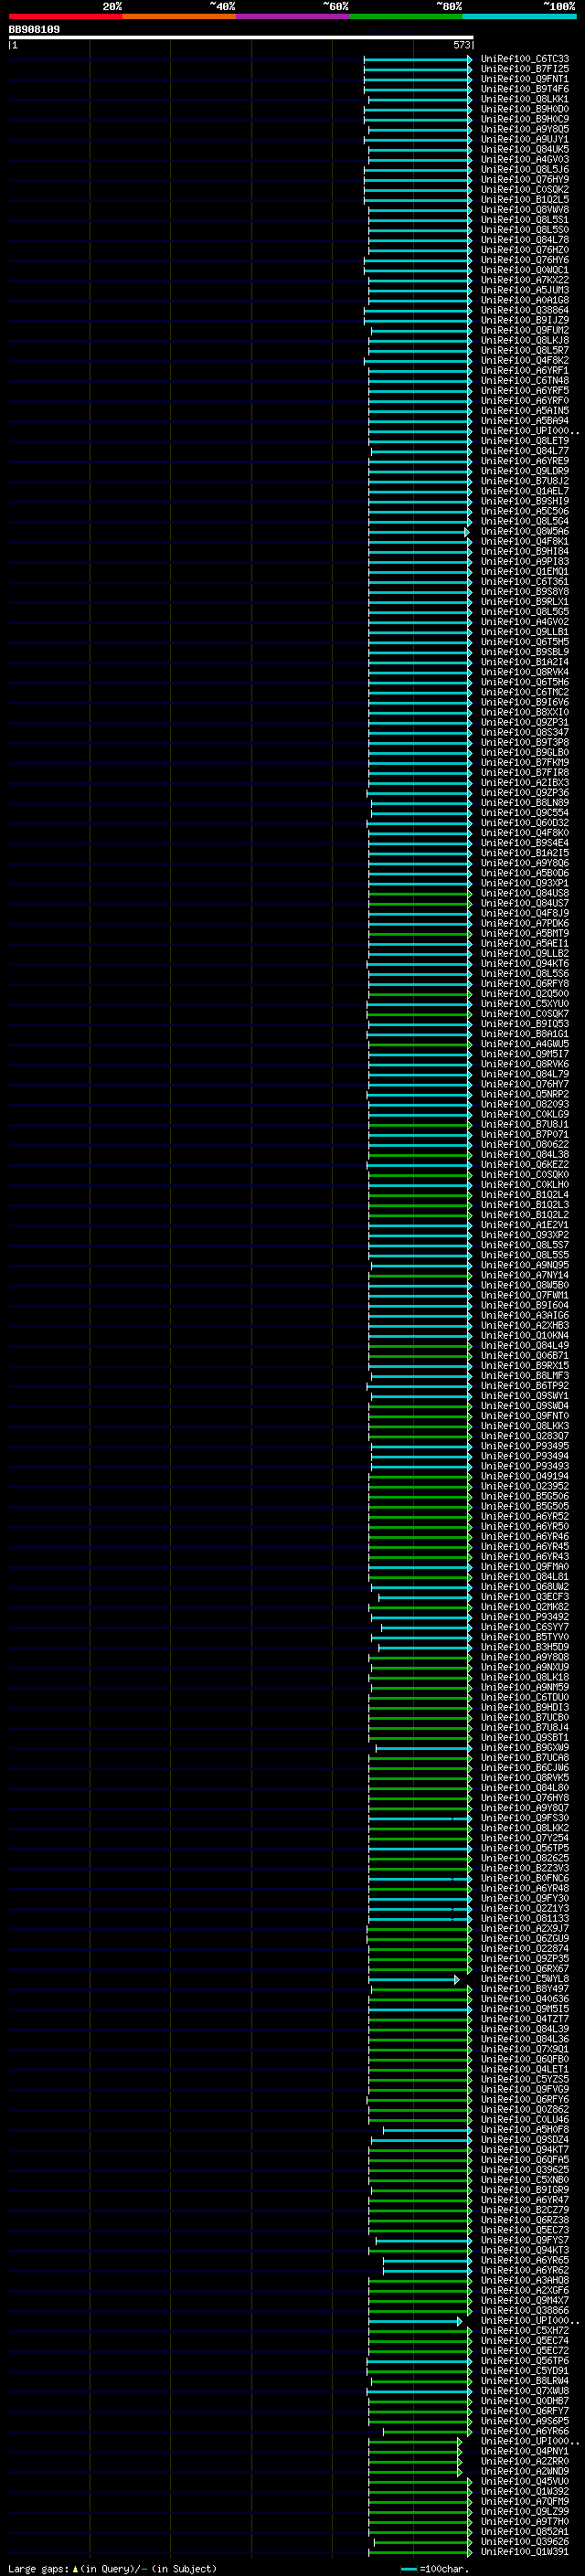
Task: Select hit label UniRef100_Q7FWM1
Action: (525, 1295)
